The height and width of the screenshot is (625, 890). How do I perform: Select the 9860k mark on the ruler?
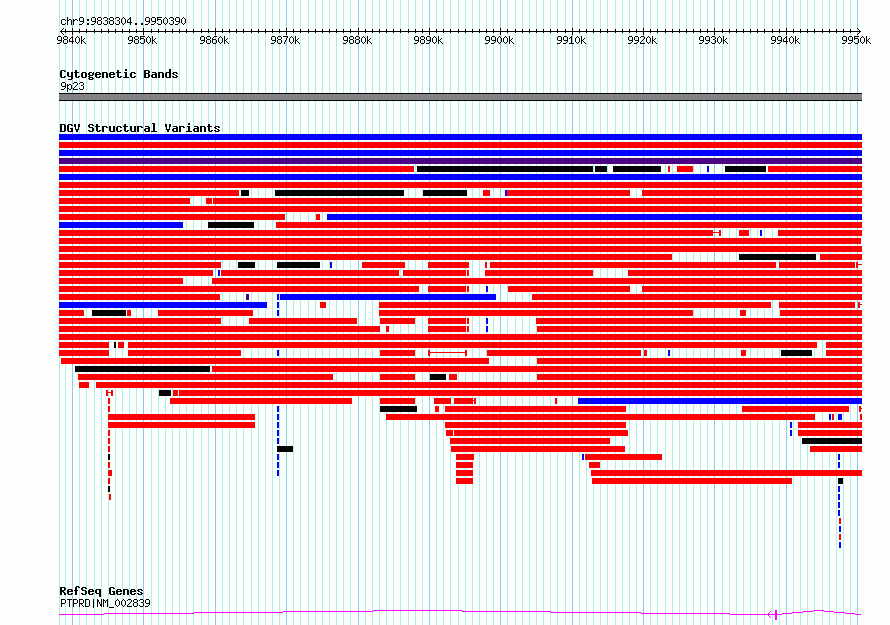click(214, 40)
